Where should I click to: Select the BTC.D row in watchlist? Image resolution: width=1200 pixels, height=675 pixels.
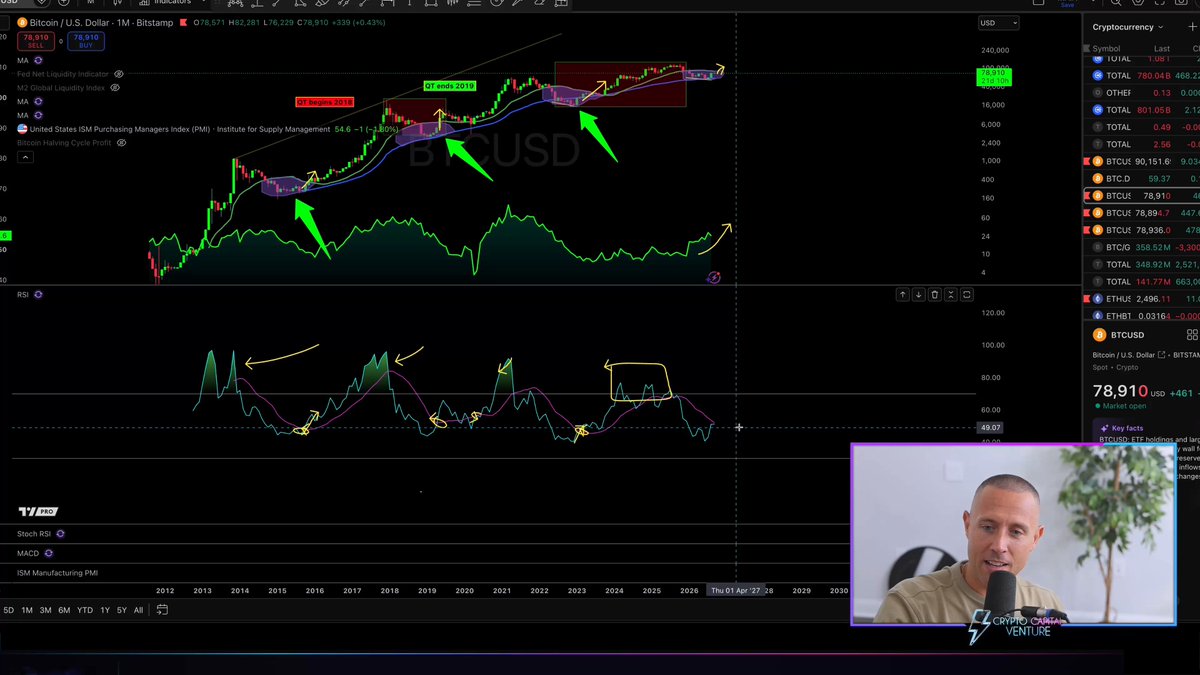1141,178
